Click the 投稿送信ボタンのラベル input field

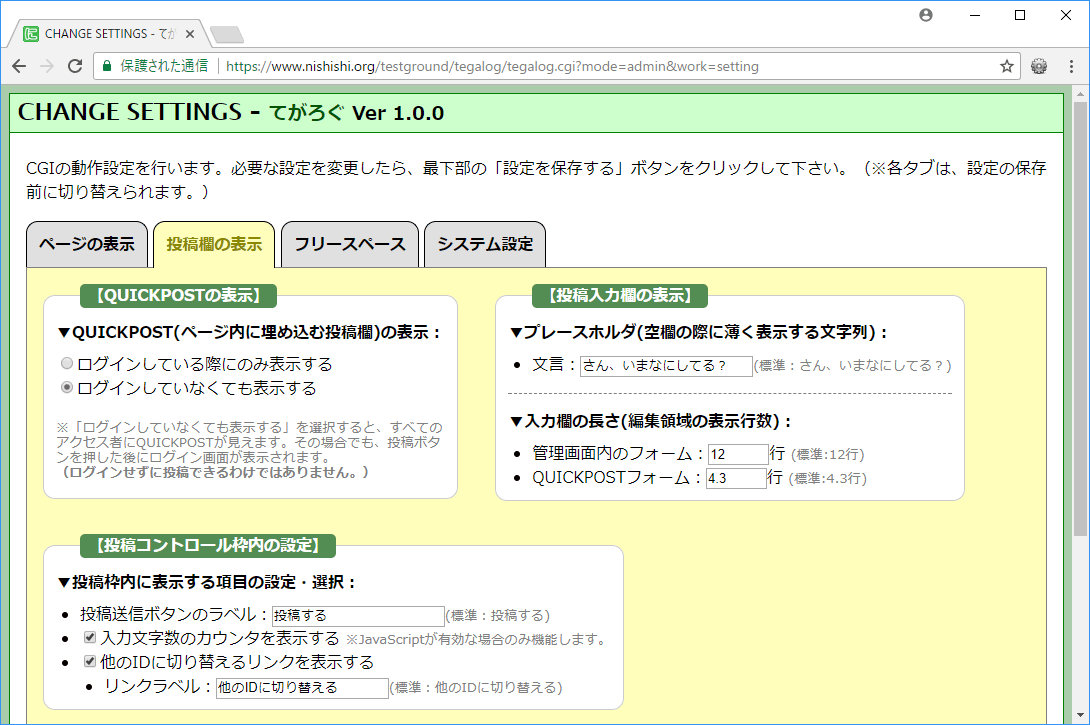[358, 616]
